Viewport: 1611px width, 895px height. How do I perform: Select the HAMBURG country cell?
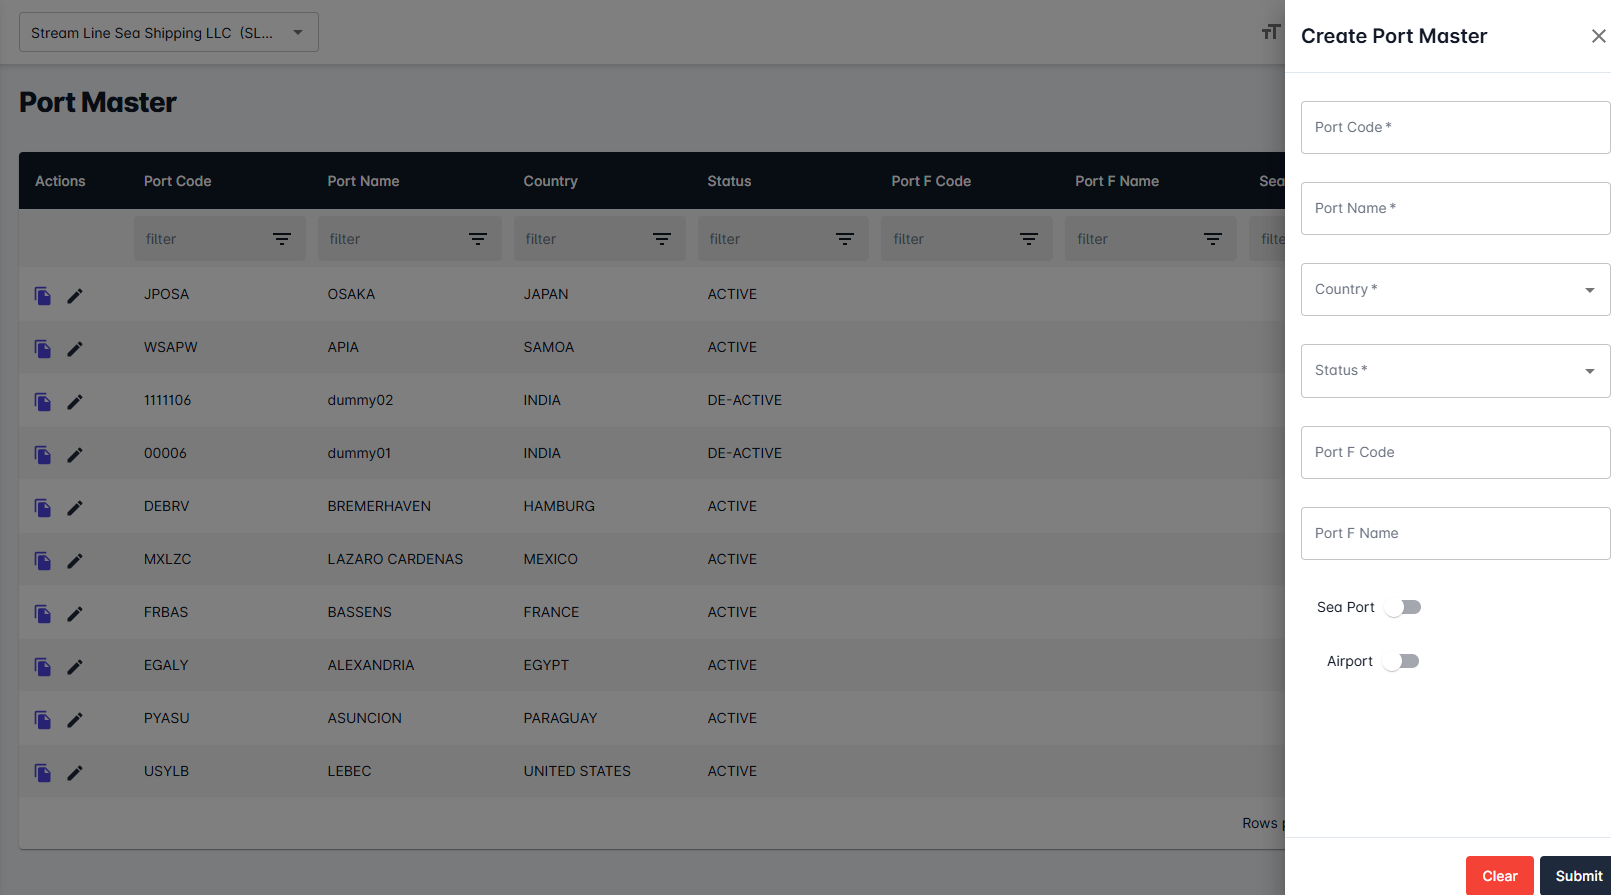click(x=559, y=506)
